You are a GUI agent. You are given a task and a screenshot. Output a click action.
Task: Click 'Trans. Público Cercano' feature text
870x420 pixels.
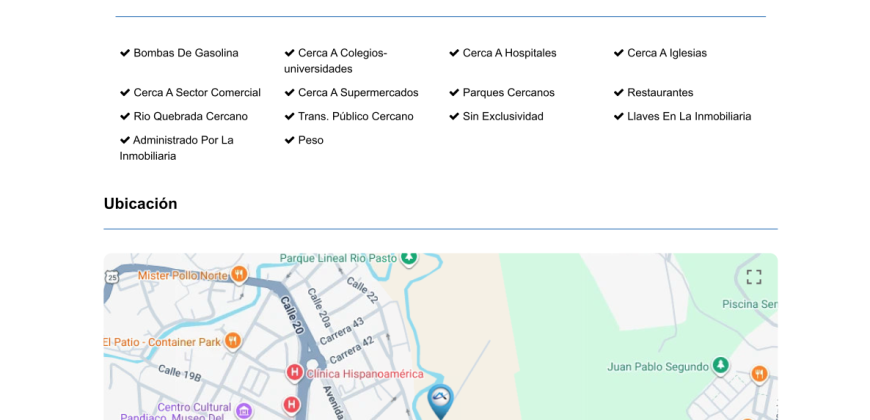[356, 117]
